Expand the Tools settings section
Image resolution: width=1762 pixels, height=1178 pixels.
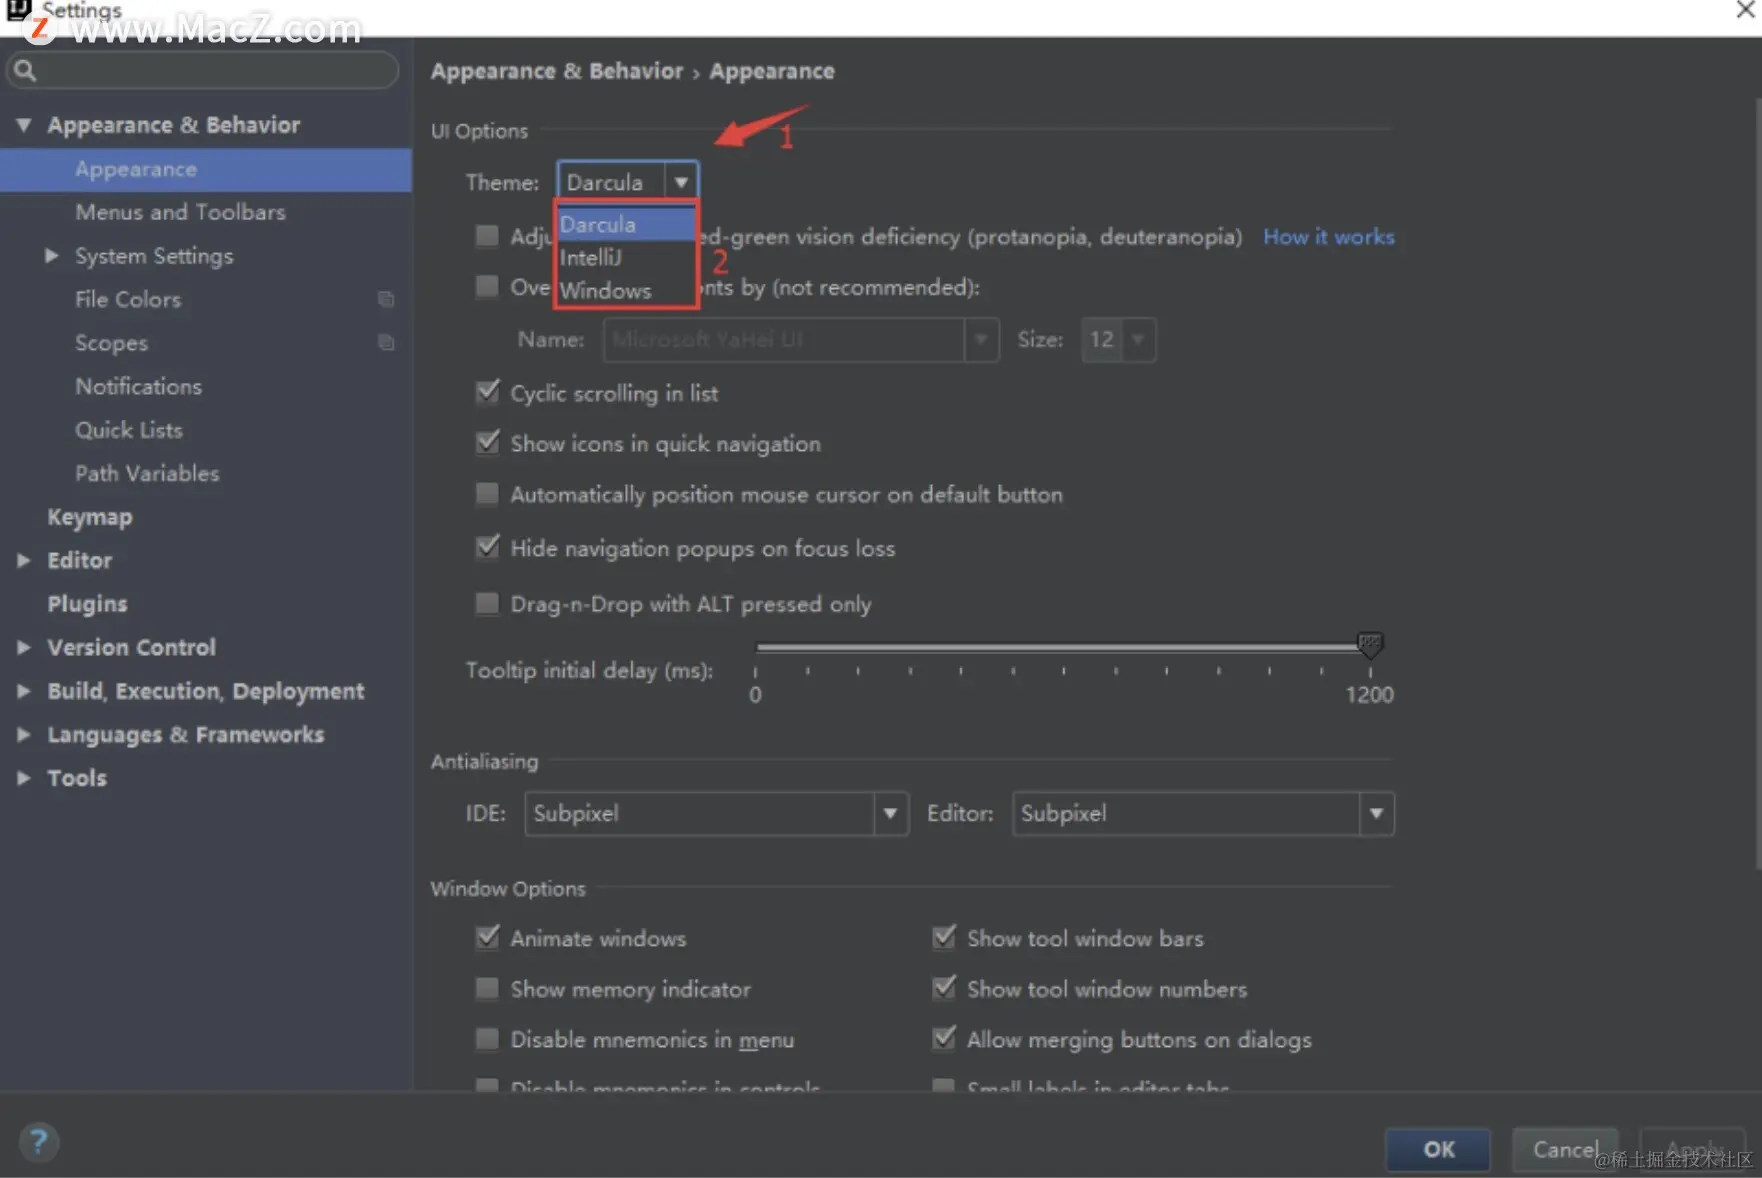point(23,778)
